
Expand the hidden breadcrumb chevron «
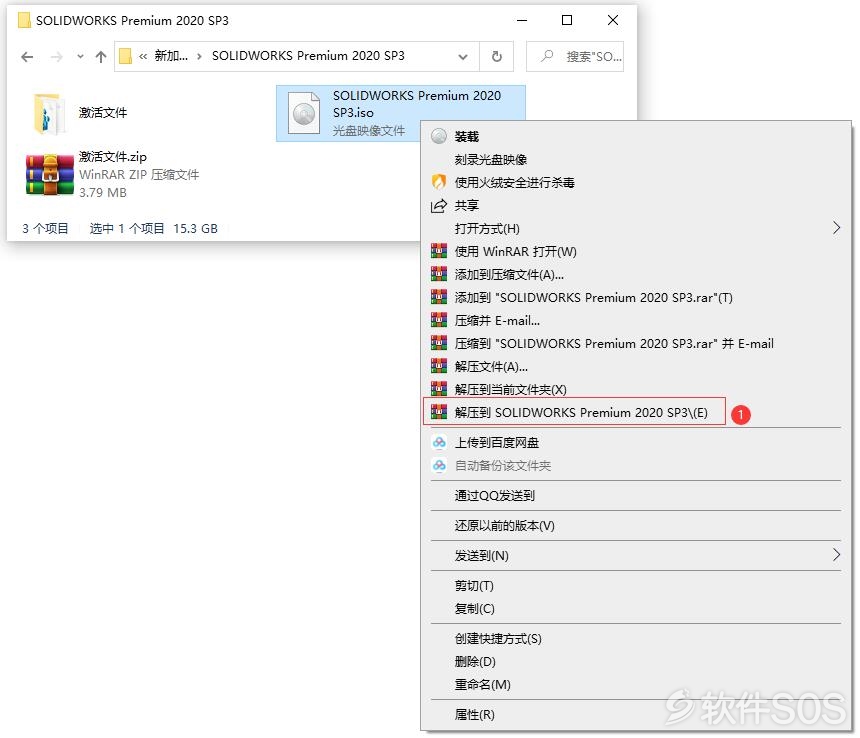point(143,56)
